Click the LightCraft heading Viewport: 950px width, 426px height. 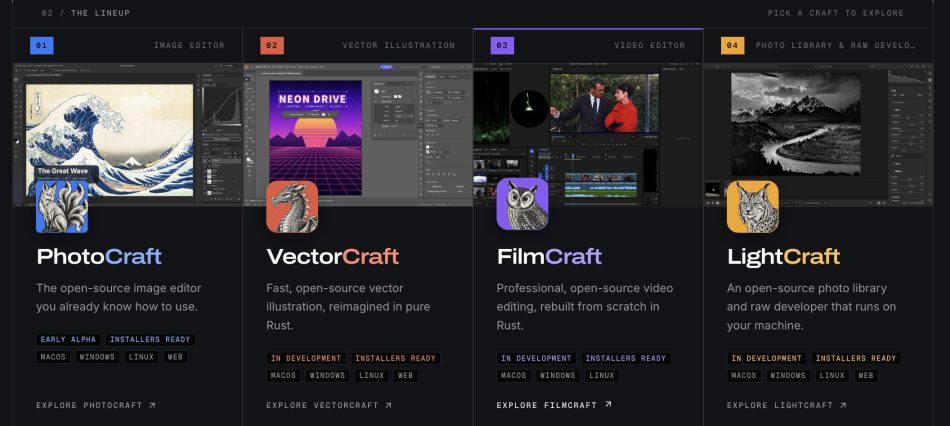coord(783,257)
